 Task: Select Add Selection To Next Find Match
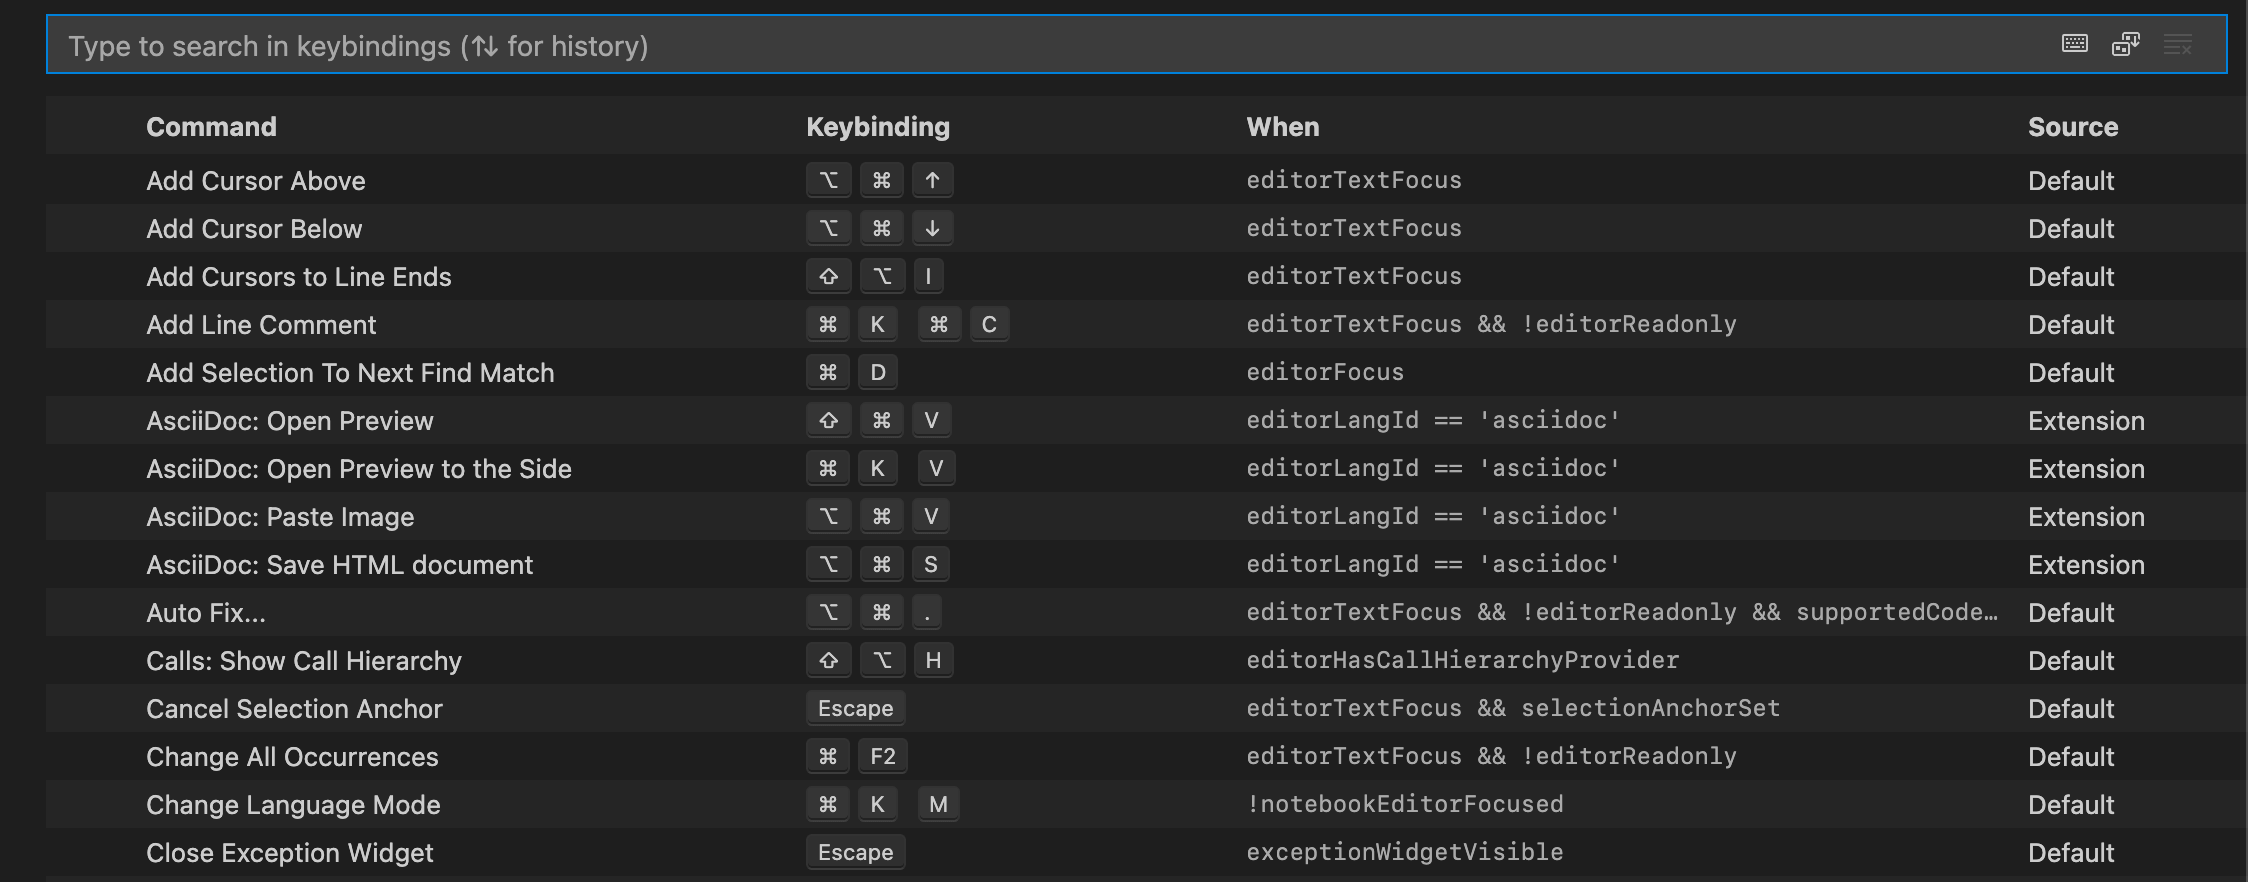coord(350,373)
